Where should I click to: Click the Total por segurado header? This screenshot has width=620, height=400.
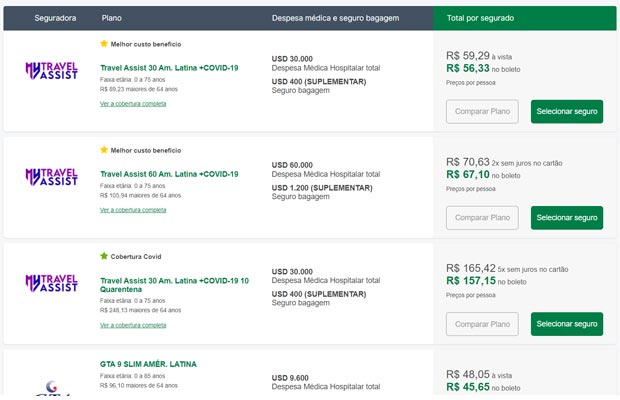(x=480, y=18)
